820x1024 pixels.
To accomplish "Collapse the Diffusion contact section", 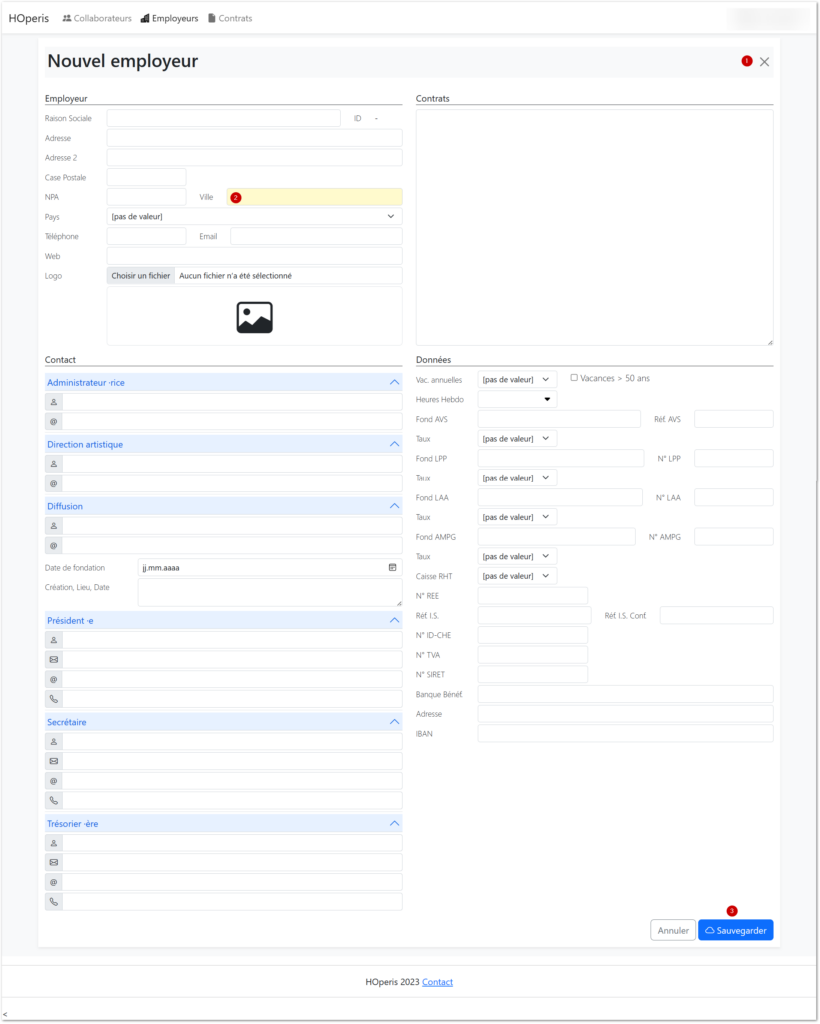I will [x=394, y=506].
